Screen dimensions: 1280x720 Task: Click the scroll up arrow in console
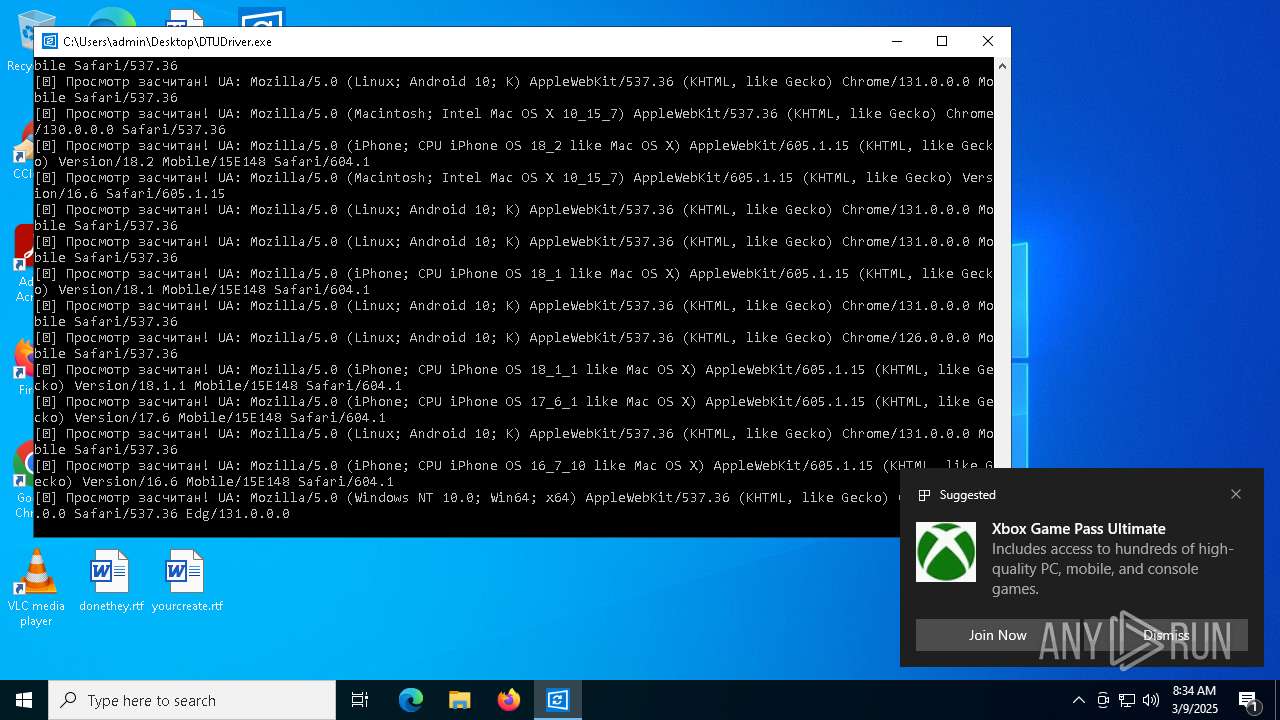1002,66
